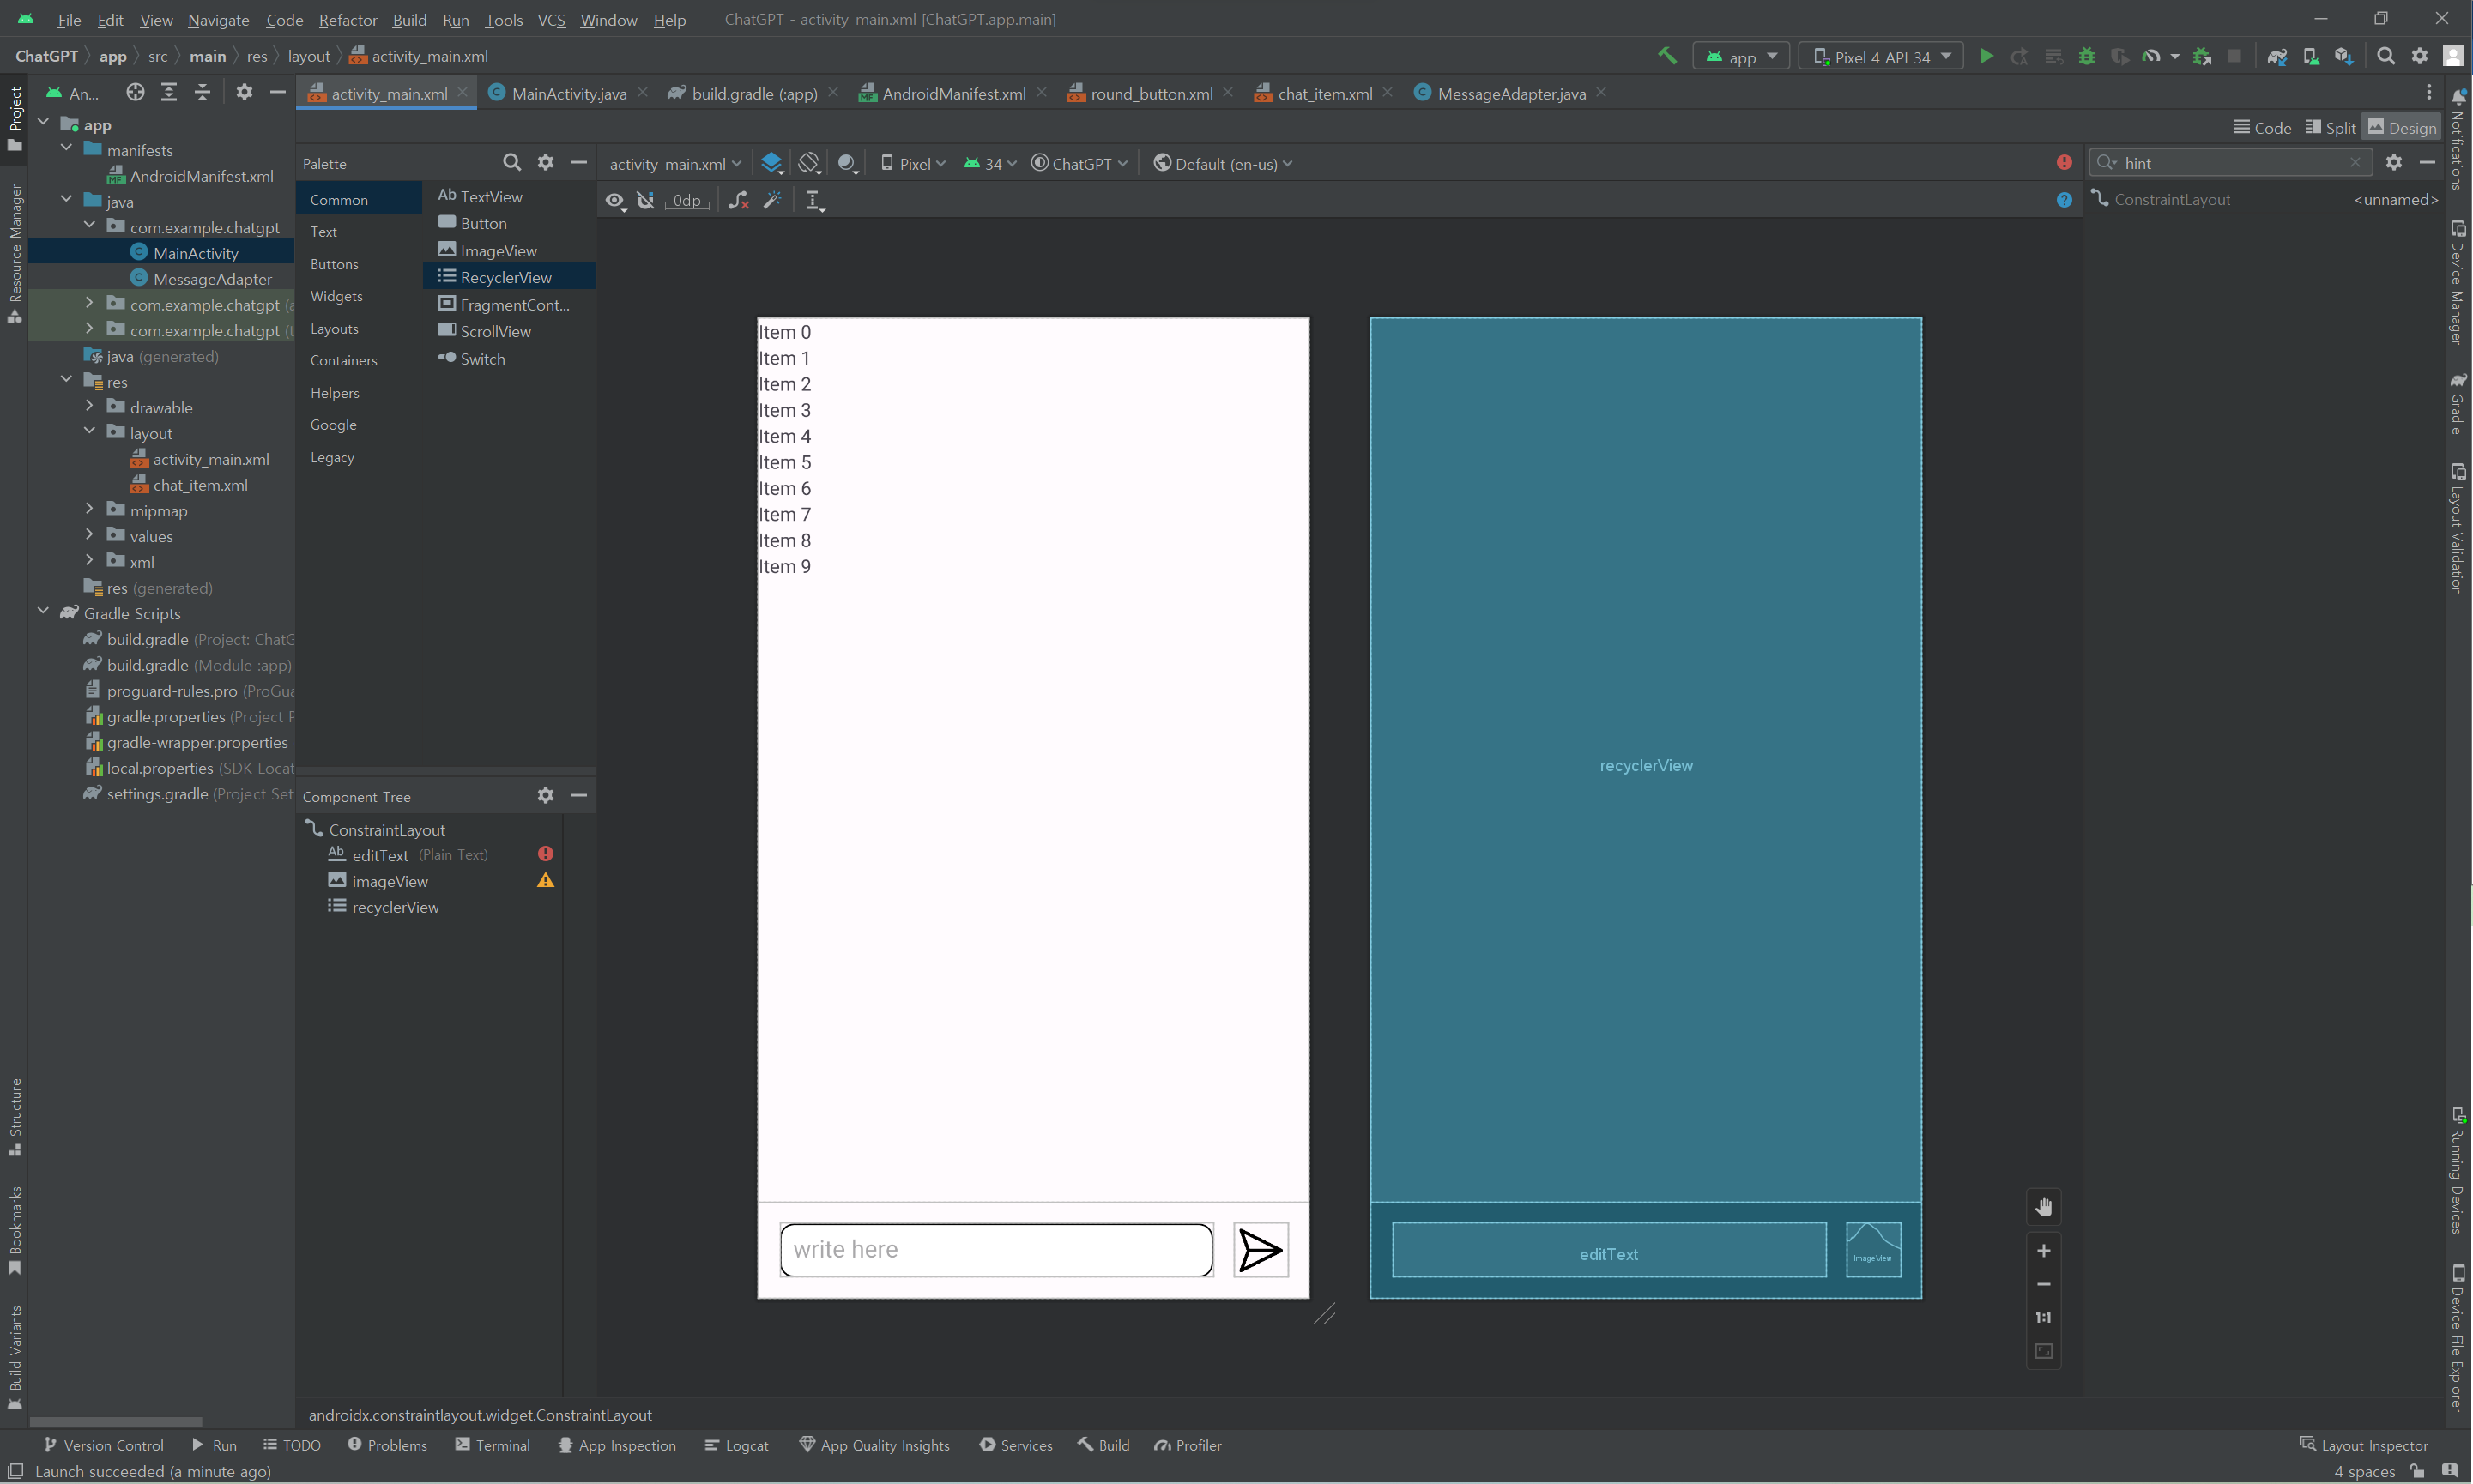Sync project with Gradle files
The width and height of the screenshot is (2473, 1484).
2277,57
